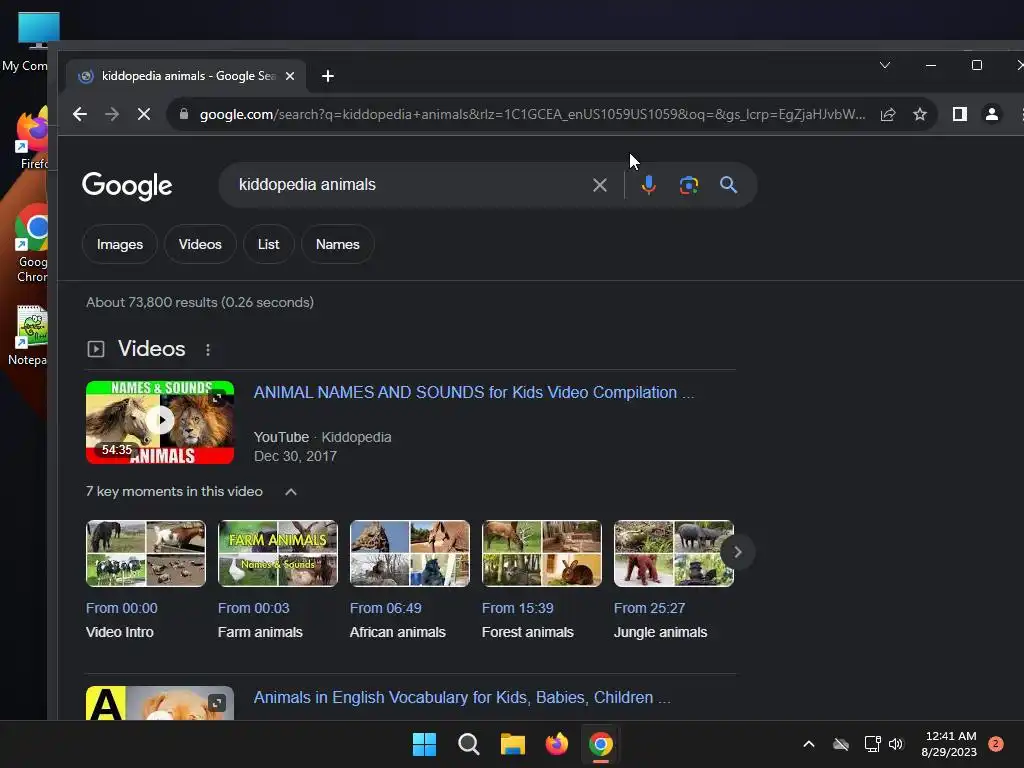Clear the search box with the X
Screen dimensions: 1024x768
pyautogui.click(x=600, y=185)
